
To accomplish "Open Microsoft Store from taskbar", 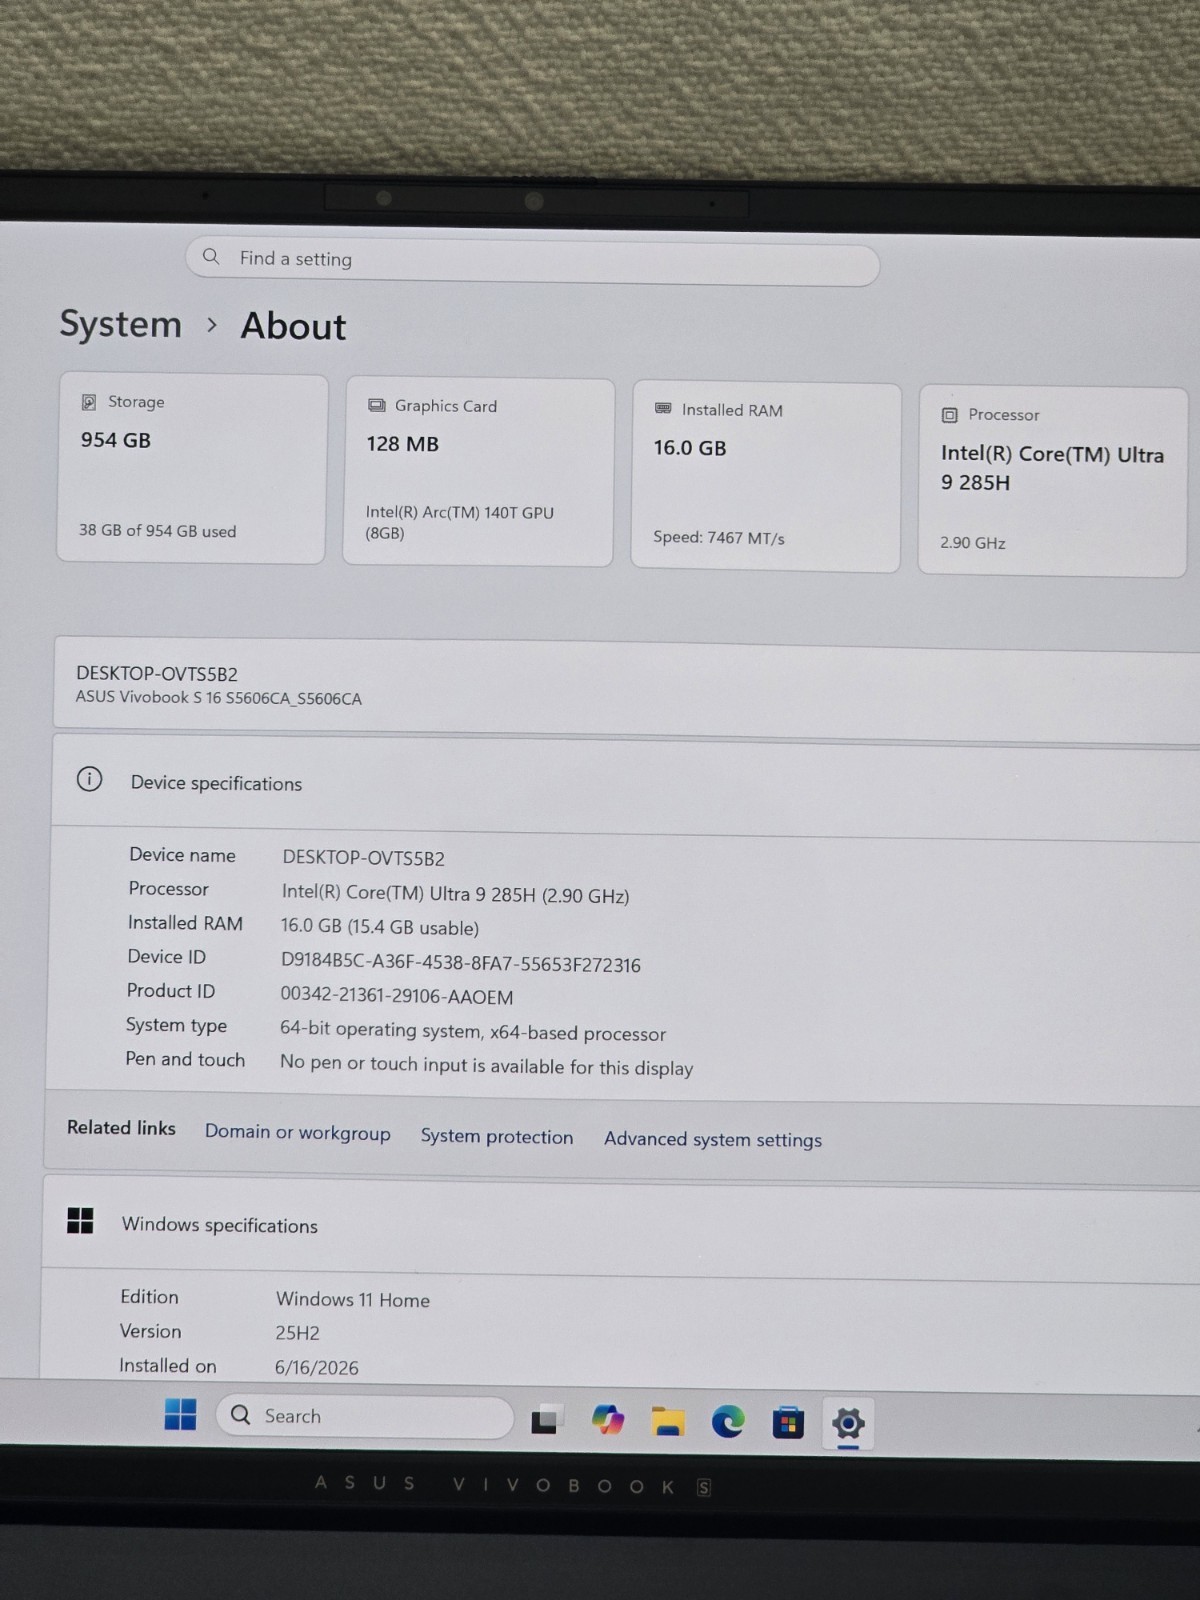I will 788,1423.
